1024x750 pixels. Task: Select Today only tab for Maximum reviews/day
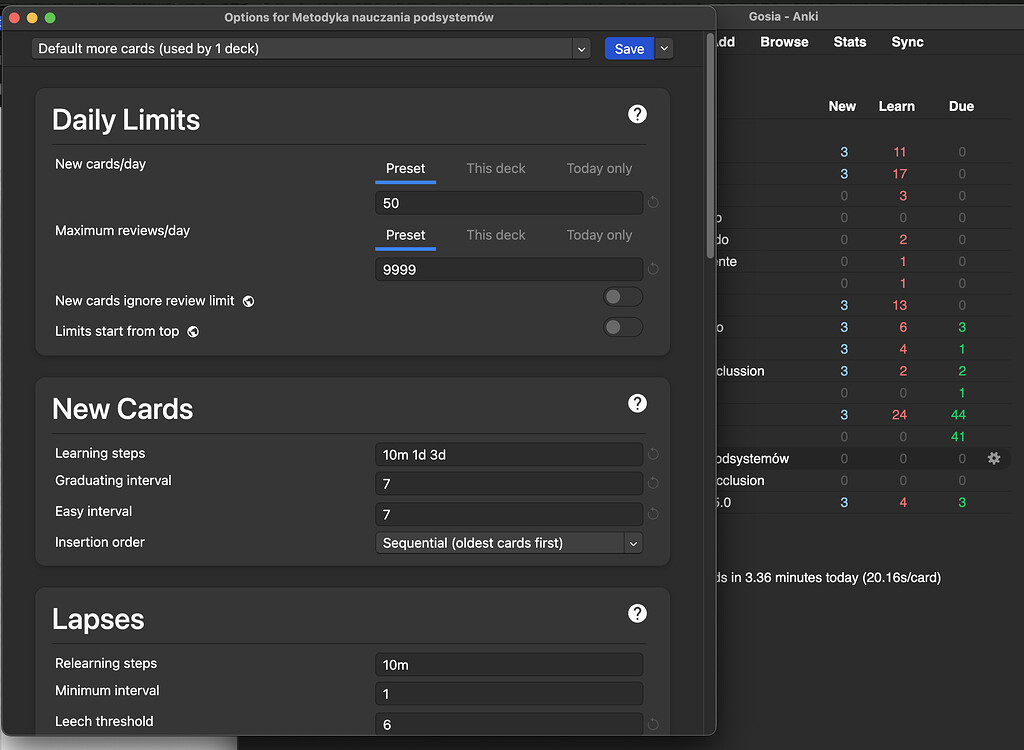click(599, 235)
